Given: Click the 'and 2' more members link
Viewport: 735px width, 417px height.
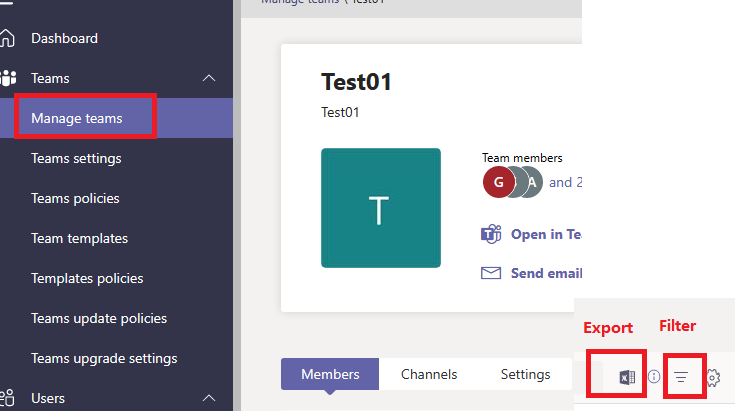Looking at the screenshot, I should (x=565, y=182).
